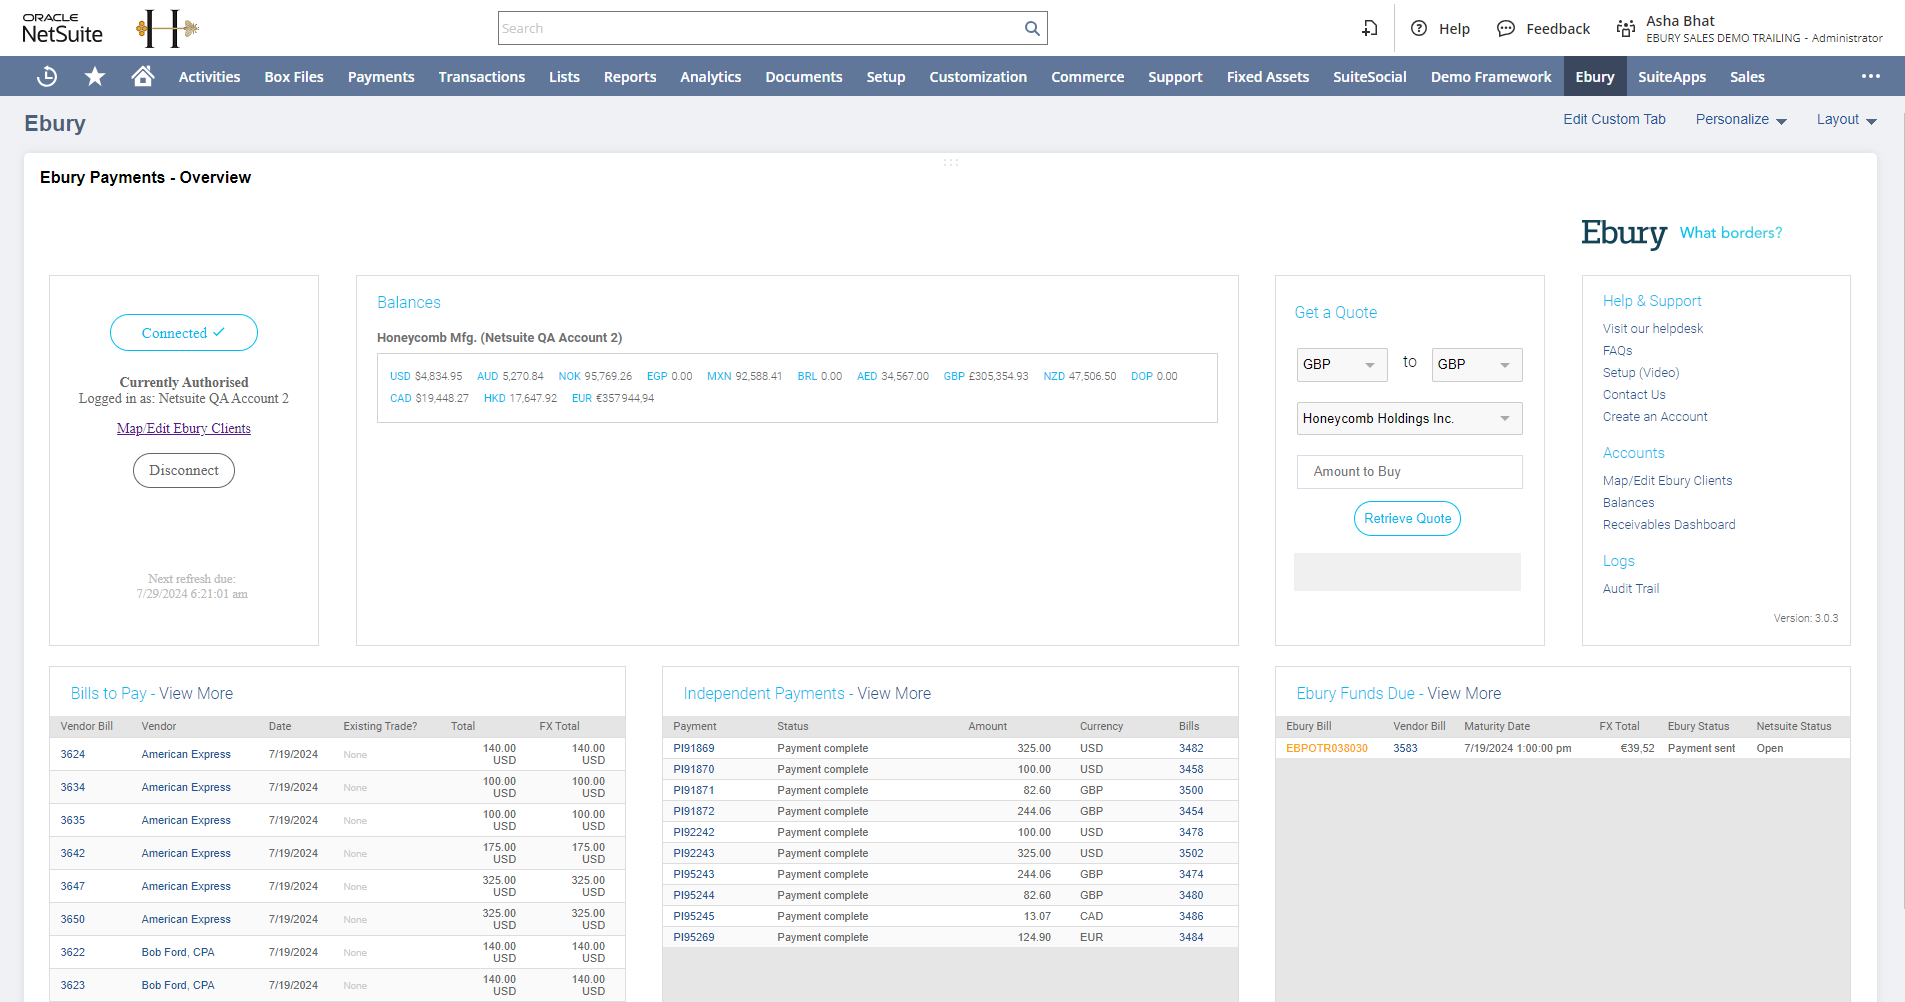Viewport: 1905px width, 1002px height.
Task: Open the Create New icon
Action: point(1369,29)
